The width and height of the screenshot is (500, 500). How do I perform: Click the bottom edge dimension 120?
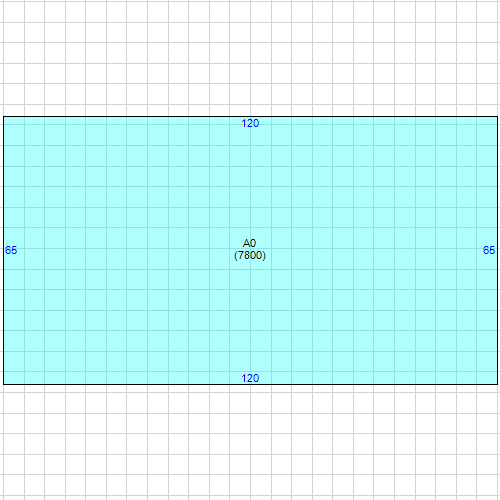[x=250, y=378]
